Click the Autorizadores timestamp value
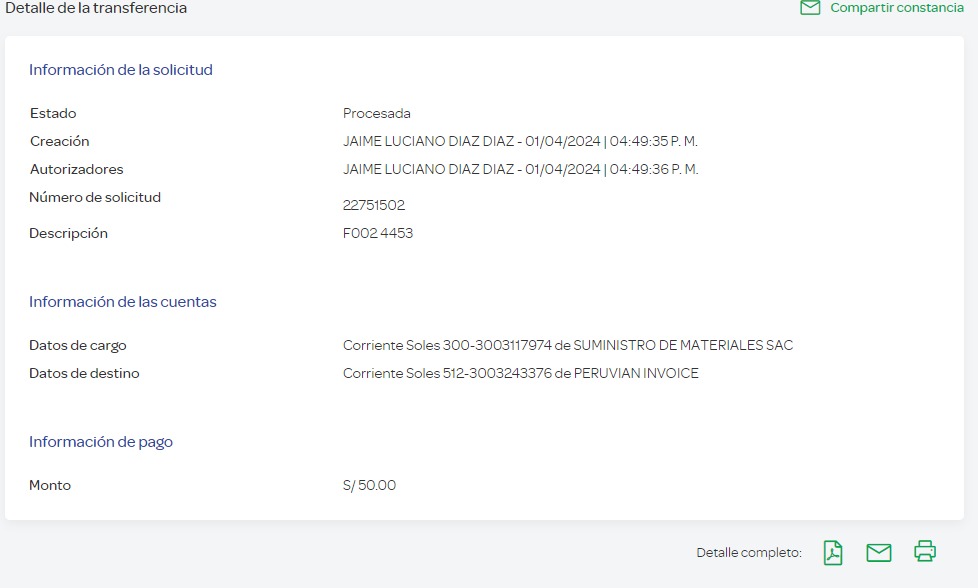The width and height of the screenshot is (978, 588). (520, 170)
